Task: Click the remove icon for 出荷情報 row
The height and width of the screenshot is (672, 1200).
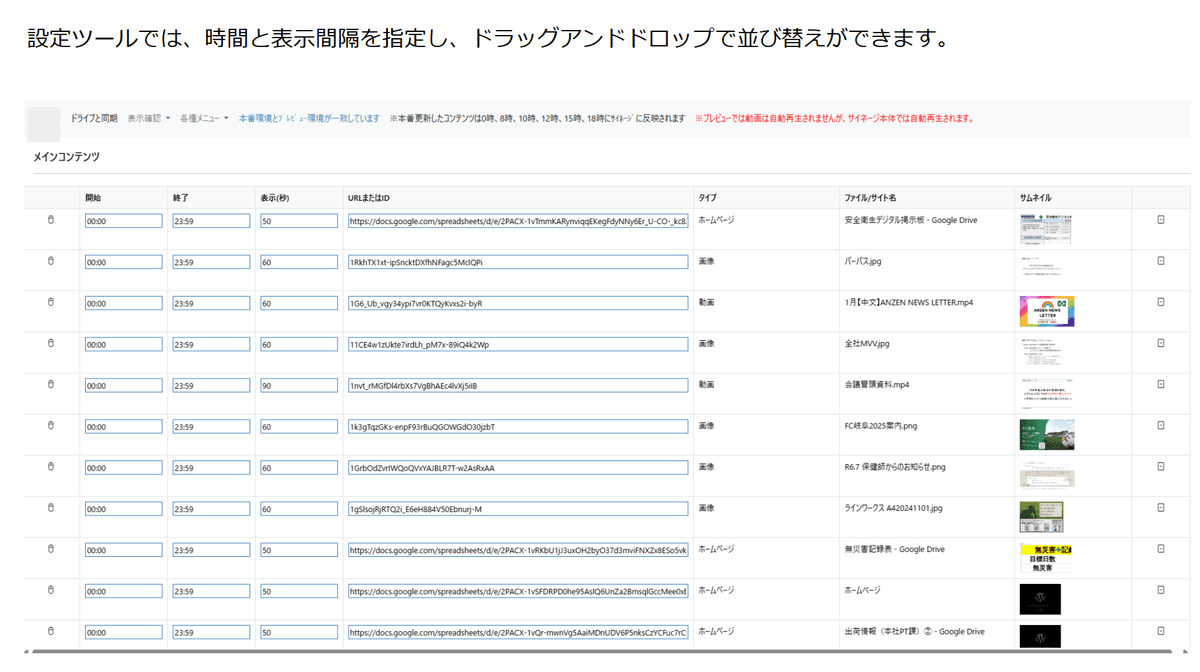Action: coord(1160,631)
